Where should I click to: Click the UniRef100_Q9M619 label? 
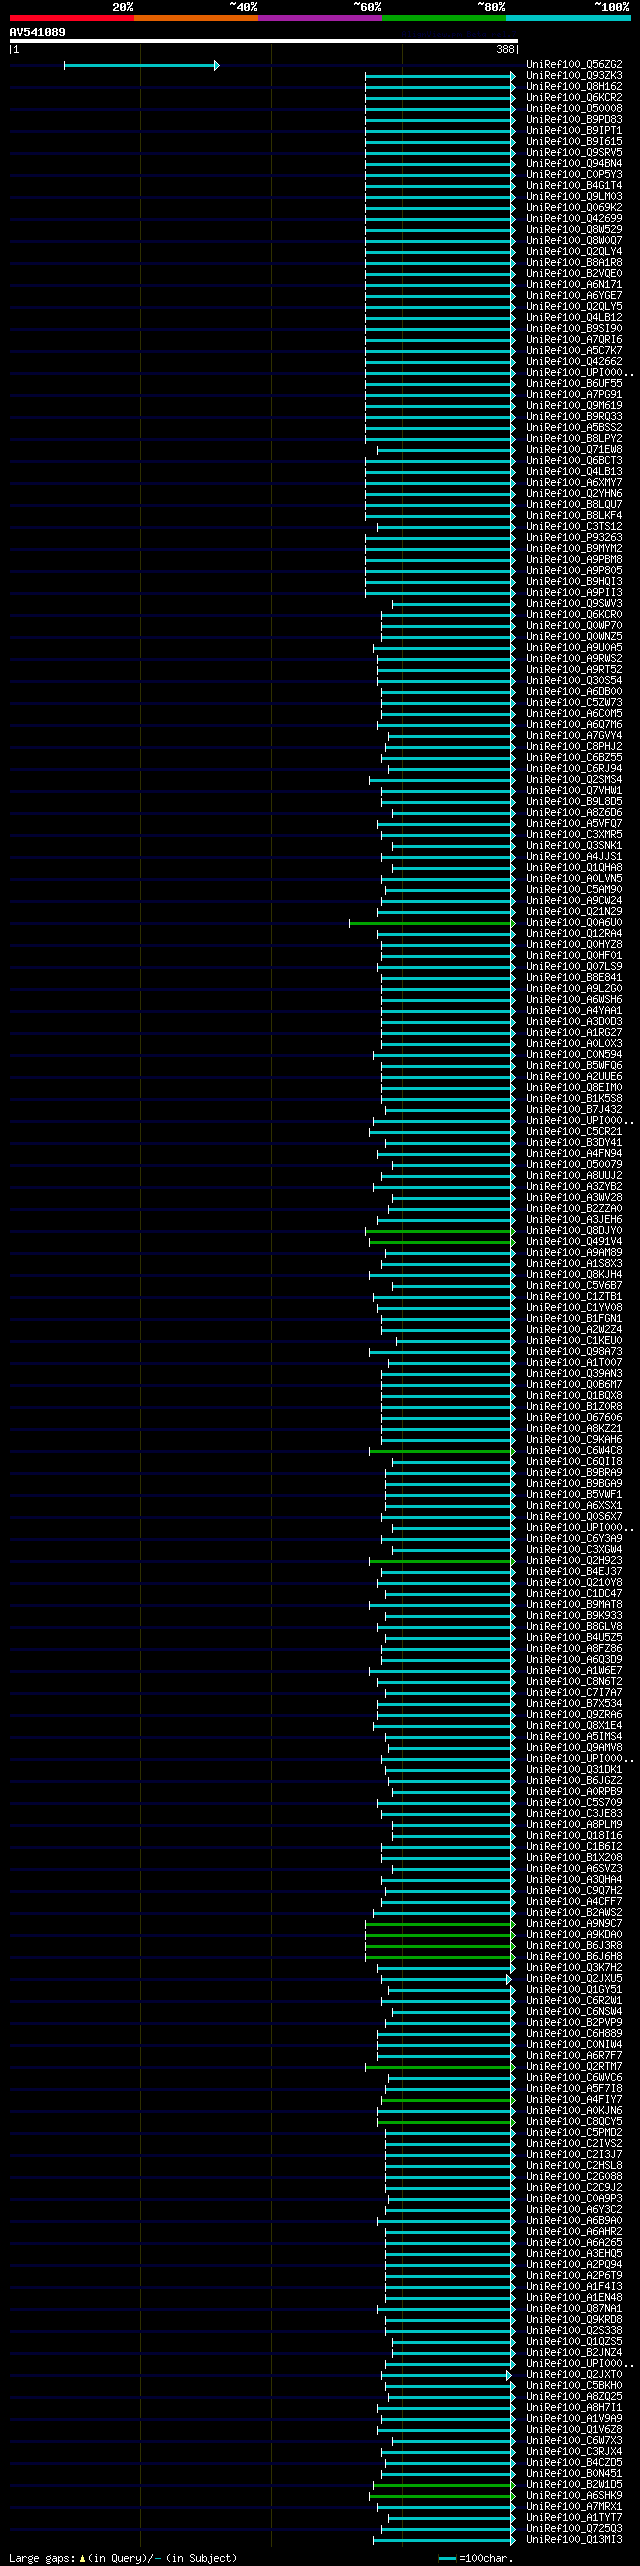click(574, 406)
